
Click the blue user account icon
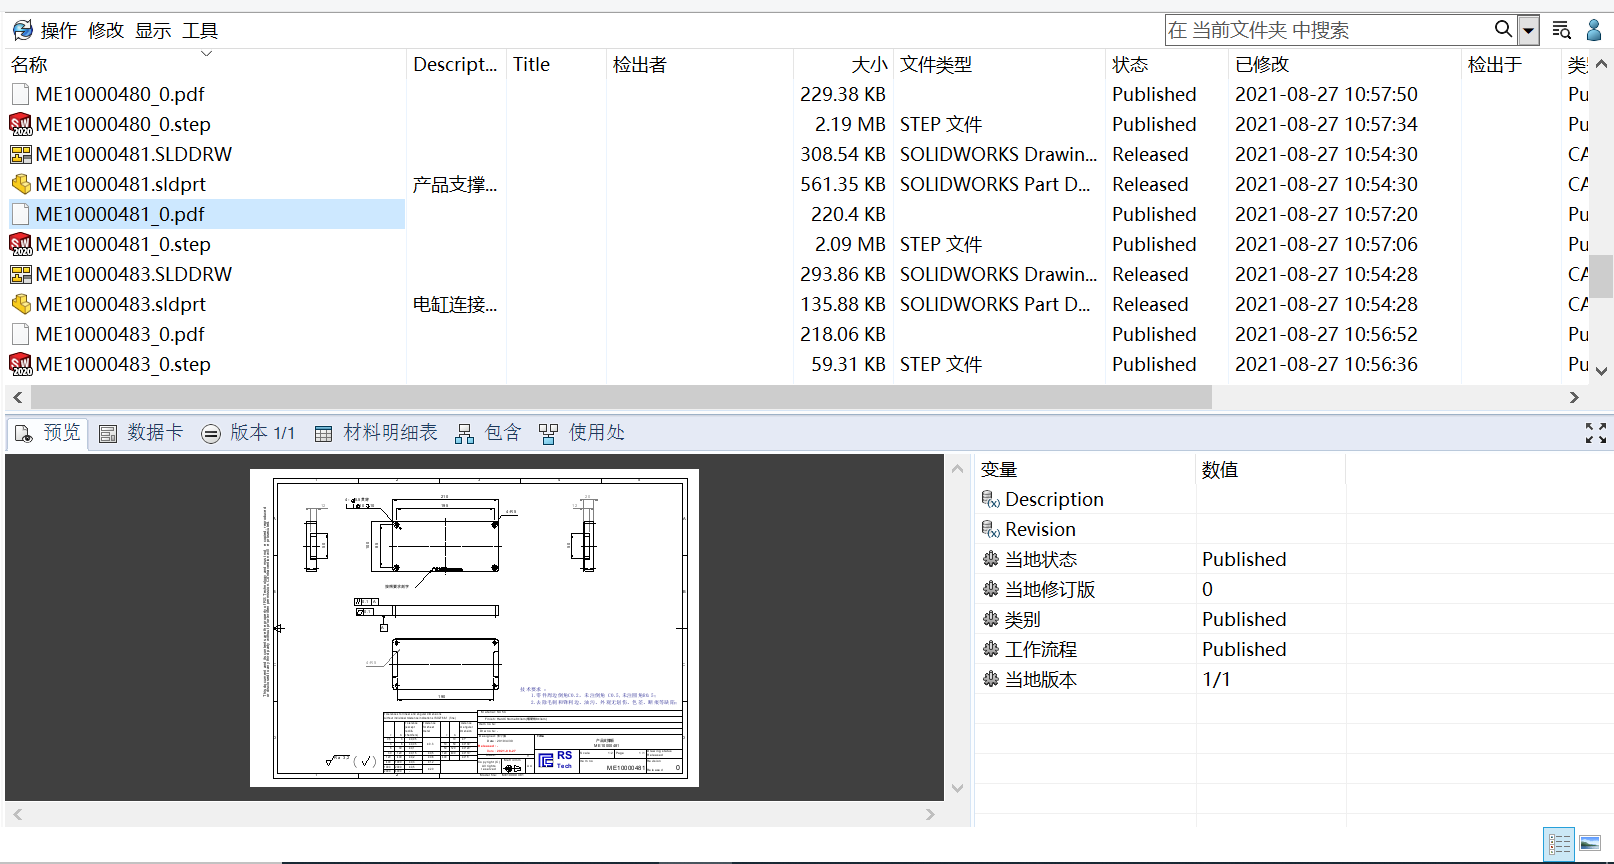click(1595, 30)
